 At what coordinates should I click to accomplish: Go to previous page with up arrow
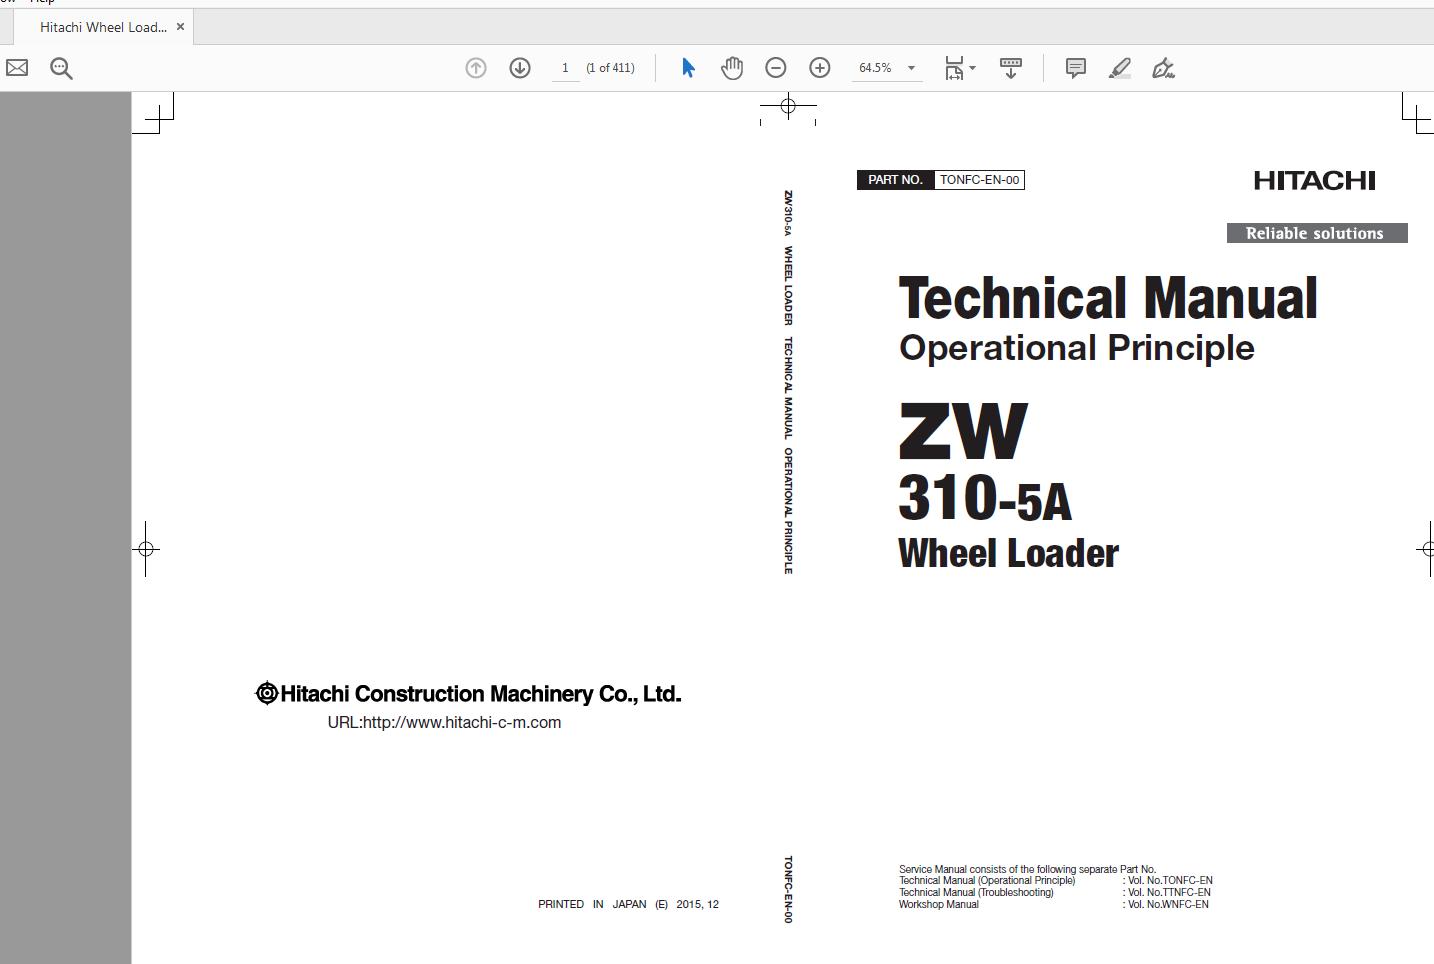coord(476,68)
